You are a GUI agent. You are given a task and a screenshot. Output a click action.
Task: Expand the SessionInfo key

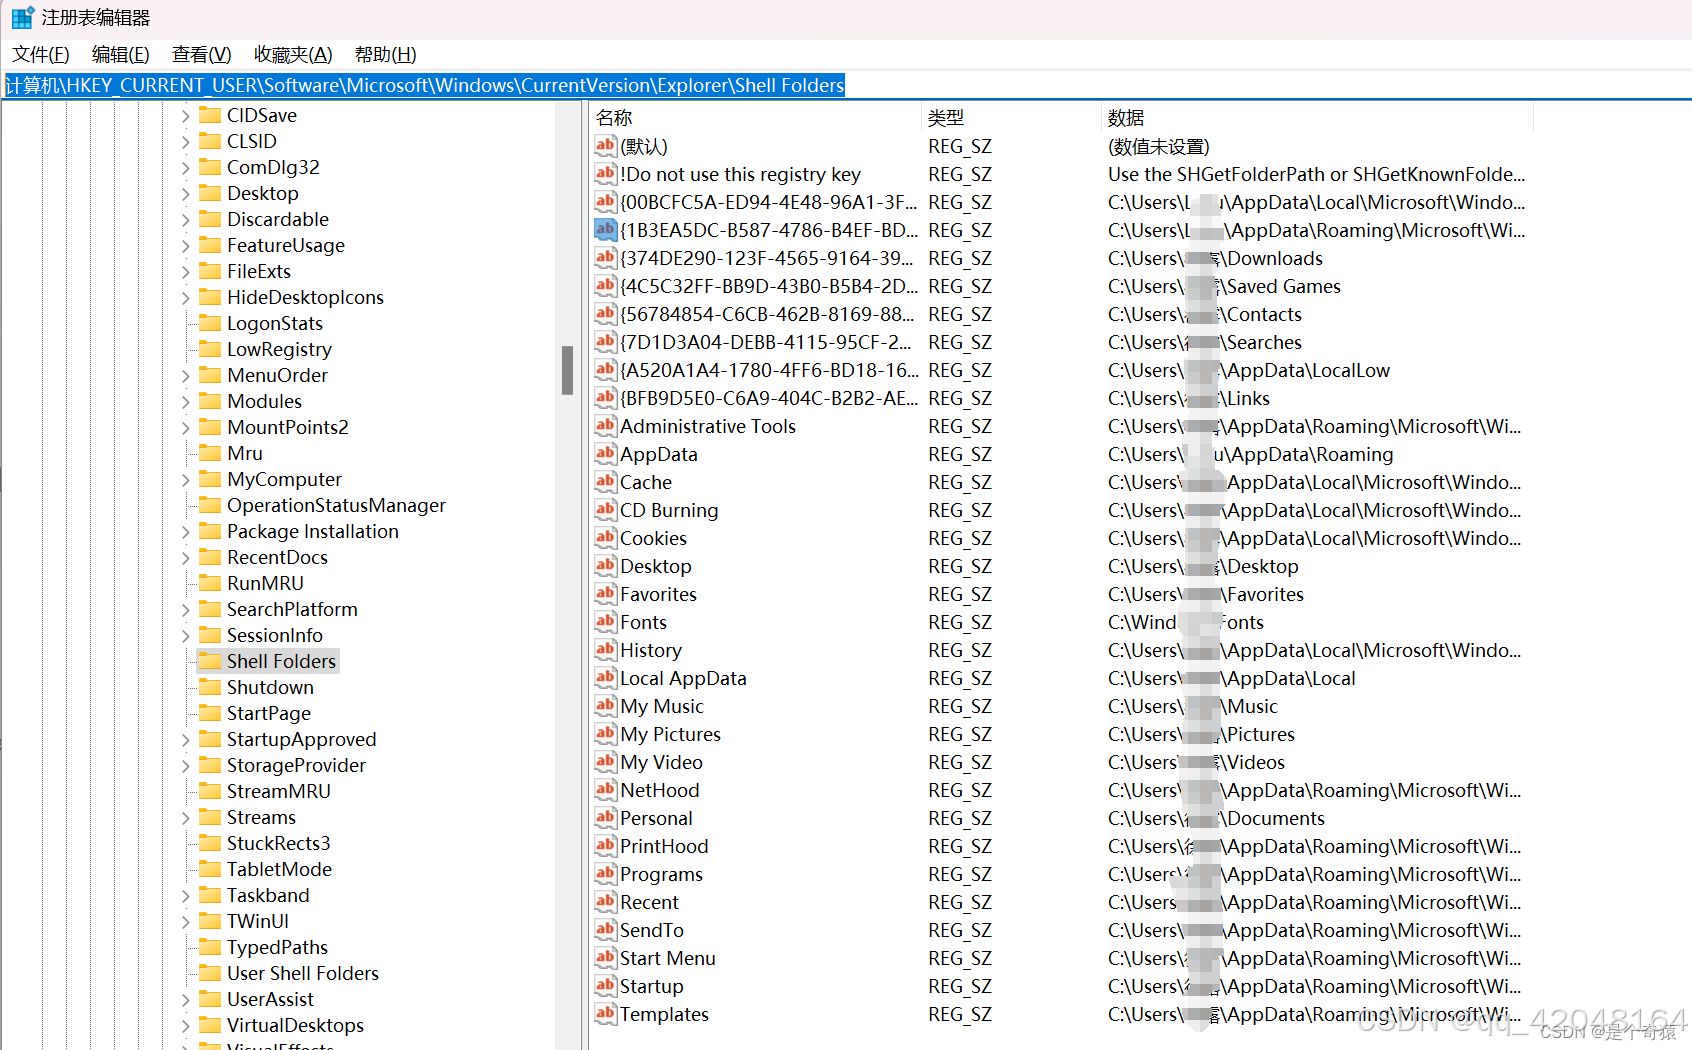(x=186, y=636)
